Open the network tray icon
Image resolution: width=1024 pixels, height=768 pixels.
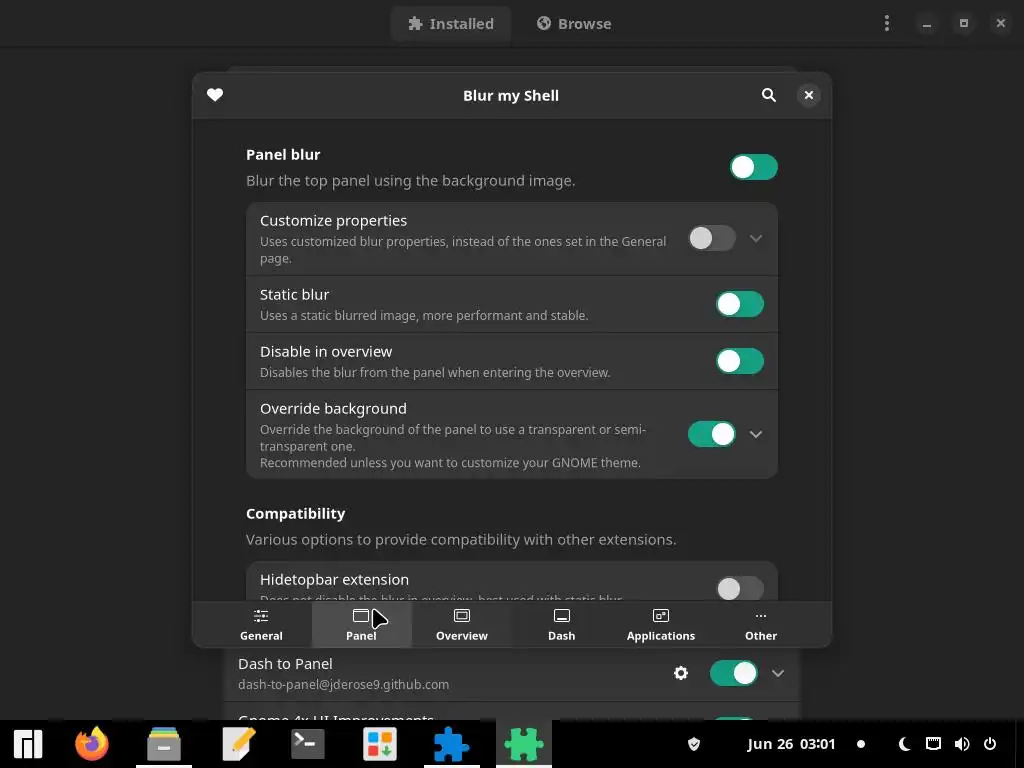coord(933,744)
